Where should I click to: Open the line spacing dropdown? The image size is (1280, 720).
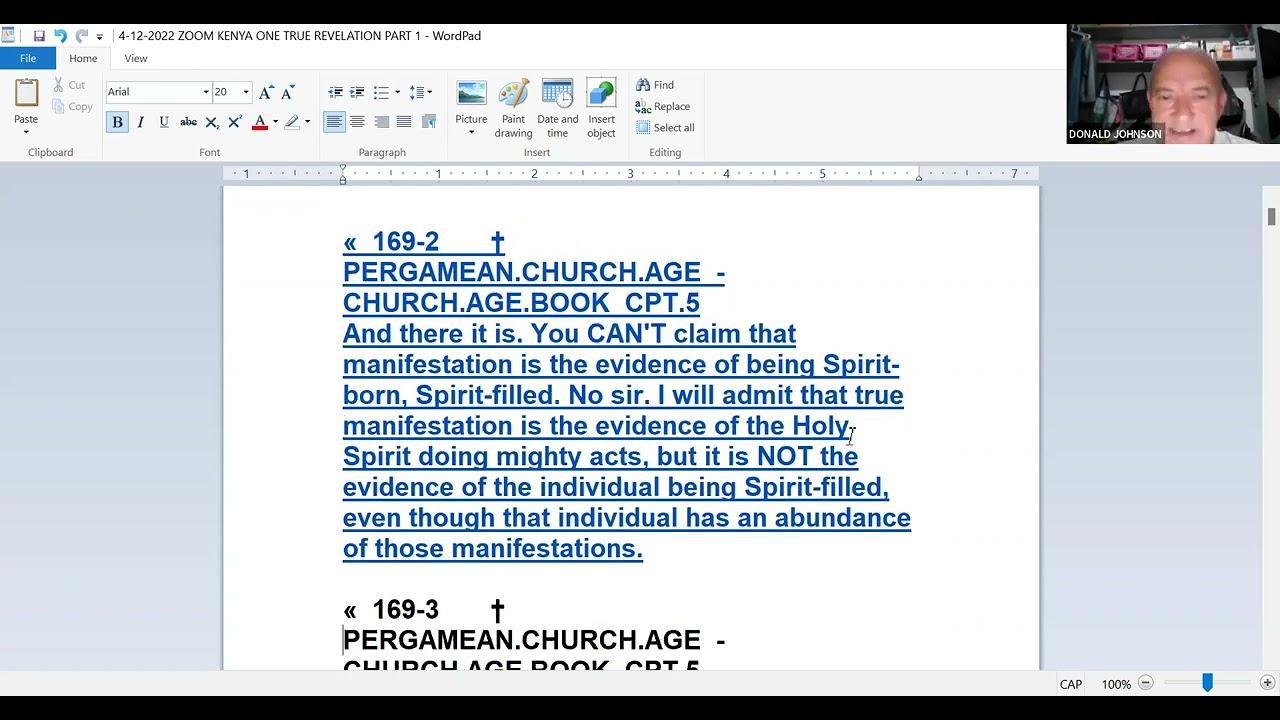point(421,92)
